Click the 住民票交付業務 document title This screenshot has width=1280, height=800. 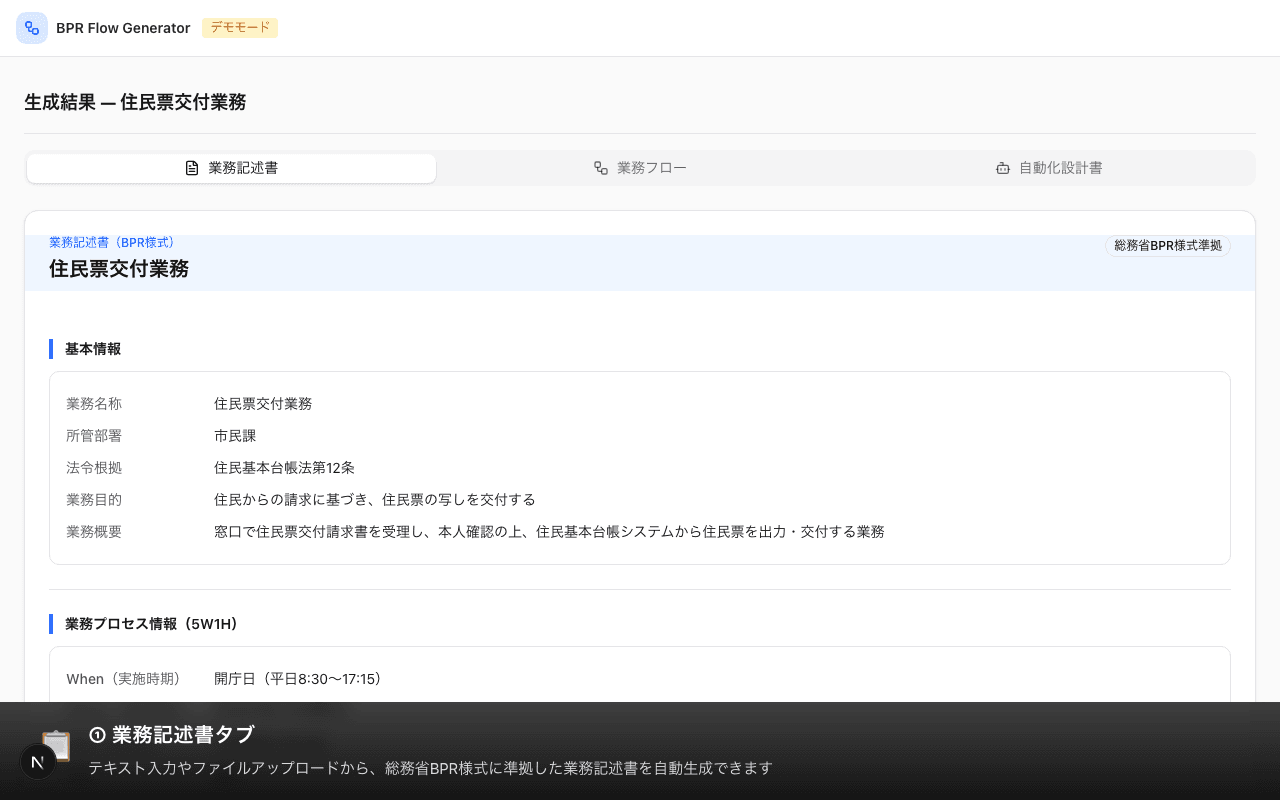[118, 269]
